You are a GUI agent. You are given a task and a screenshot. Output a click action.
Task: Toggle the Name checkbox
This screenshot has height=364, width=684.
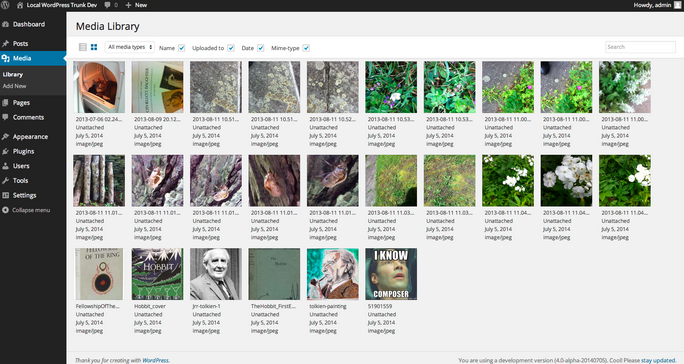tap(181, 48)
